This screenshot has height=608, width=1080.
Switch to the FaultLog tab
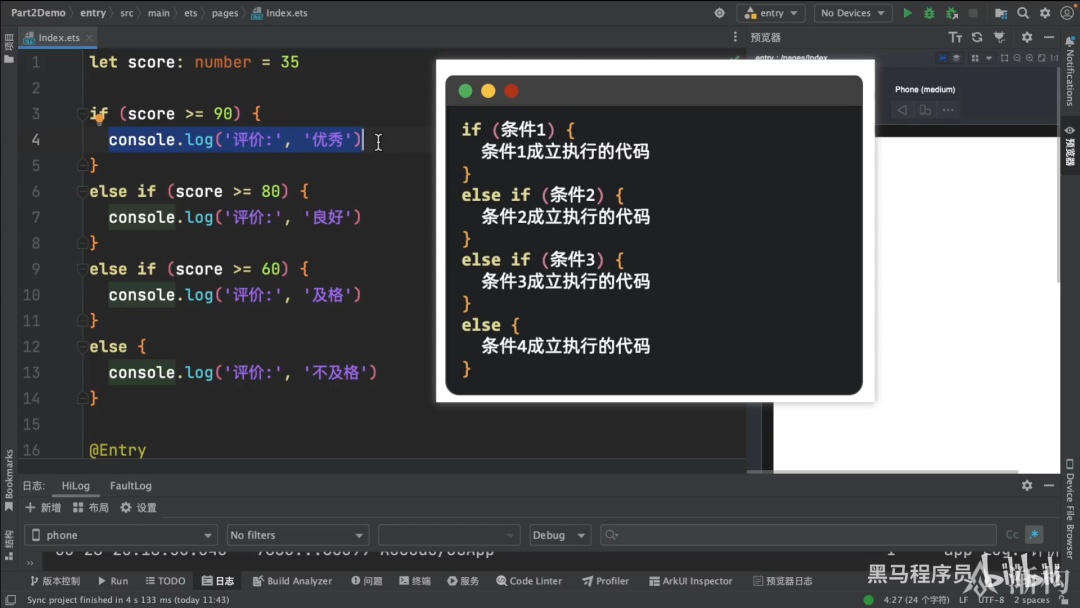[131, 485]
